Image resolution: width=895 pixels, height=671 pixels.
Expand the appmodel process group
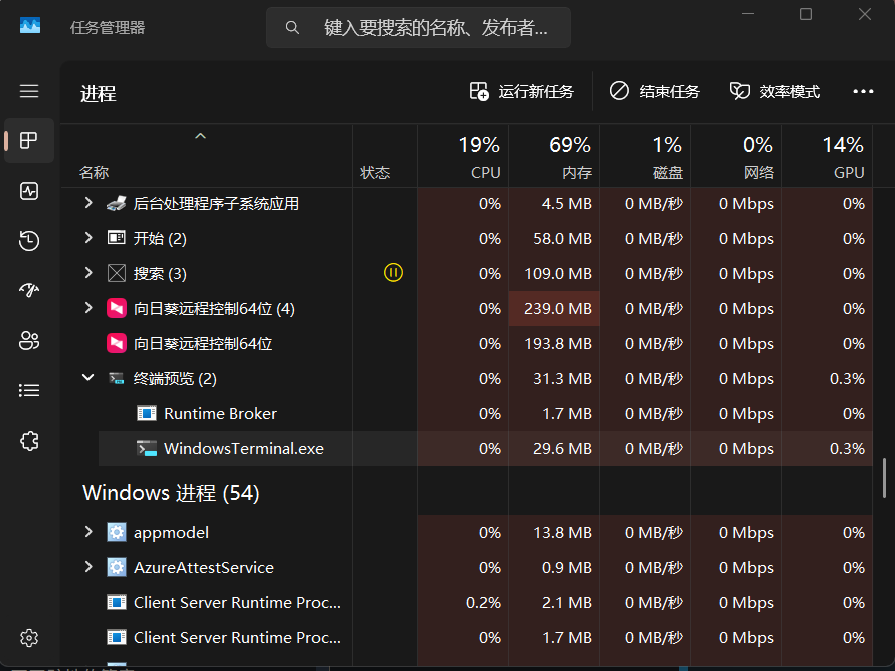click(88, 532)
